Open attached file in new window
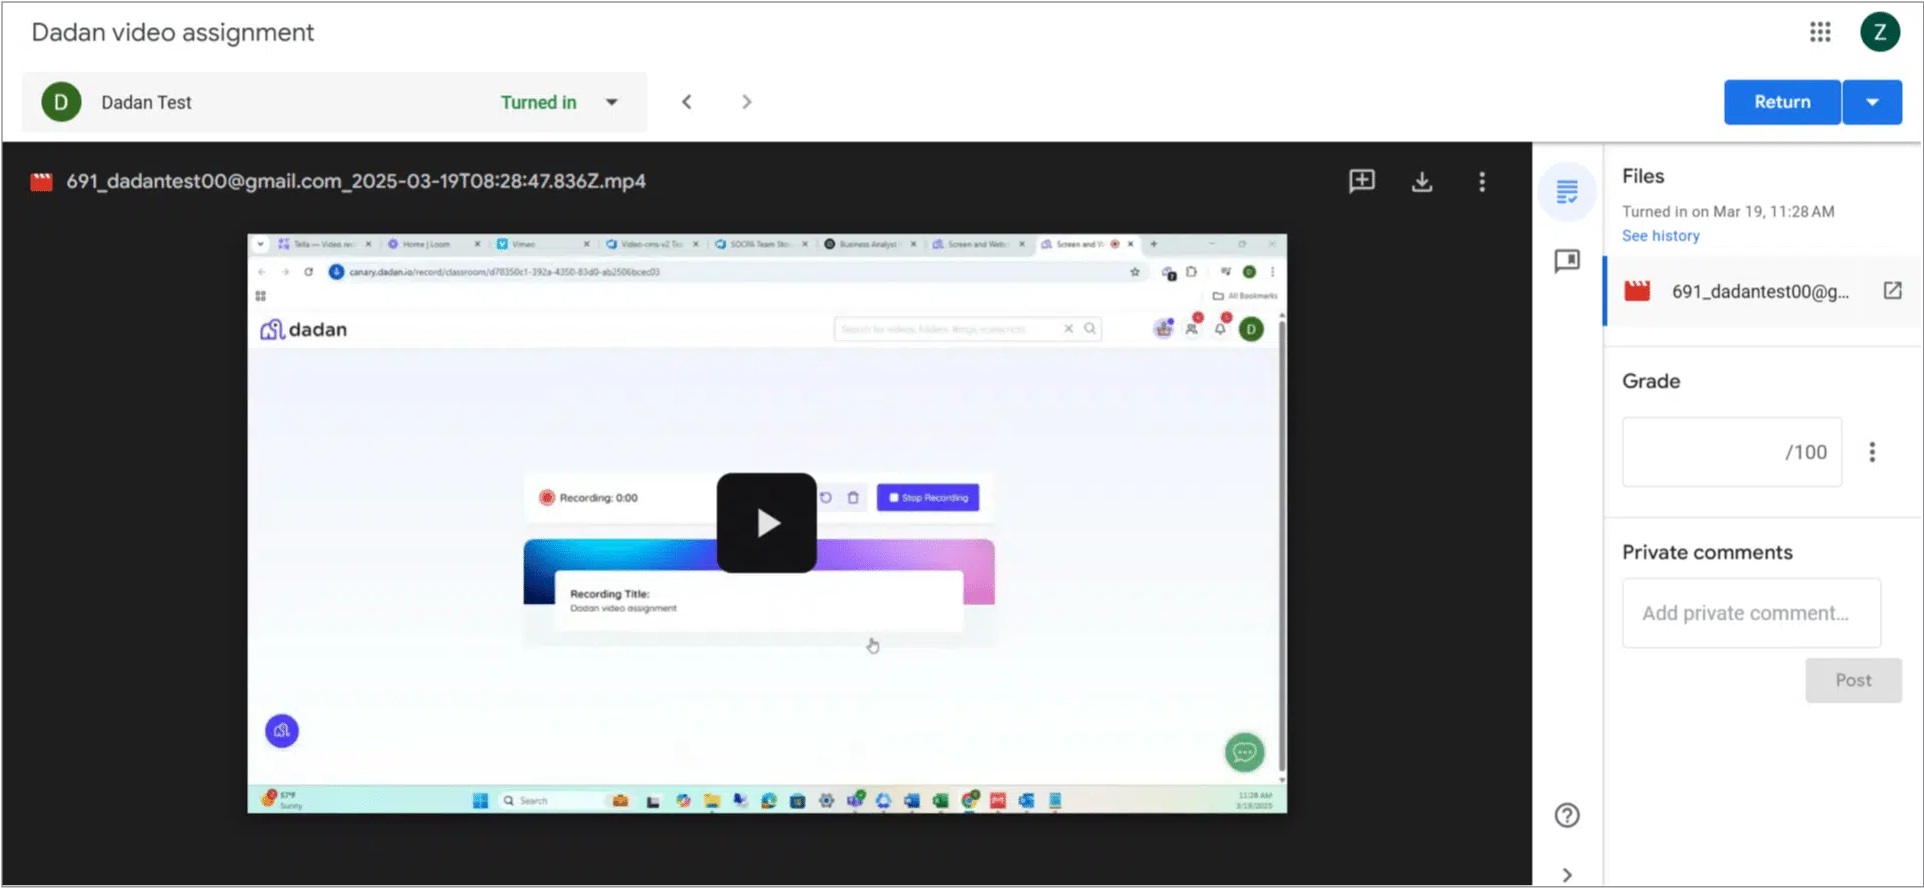Screen dimensions: 1924x888 1892,291
